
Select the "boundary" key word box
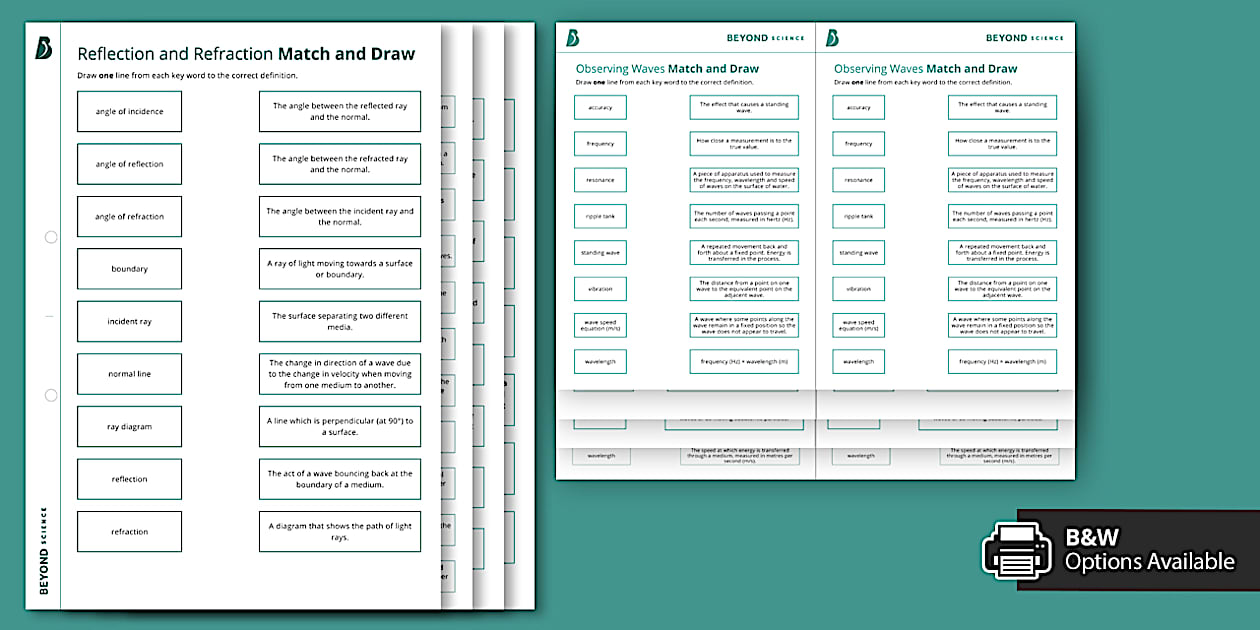click(x=129, y=268)
